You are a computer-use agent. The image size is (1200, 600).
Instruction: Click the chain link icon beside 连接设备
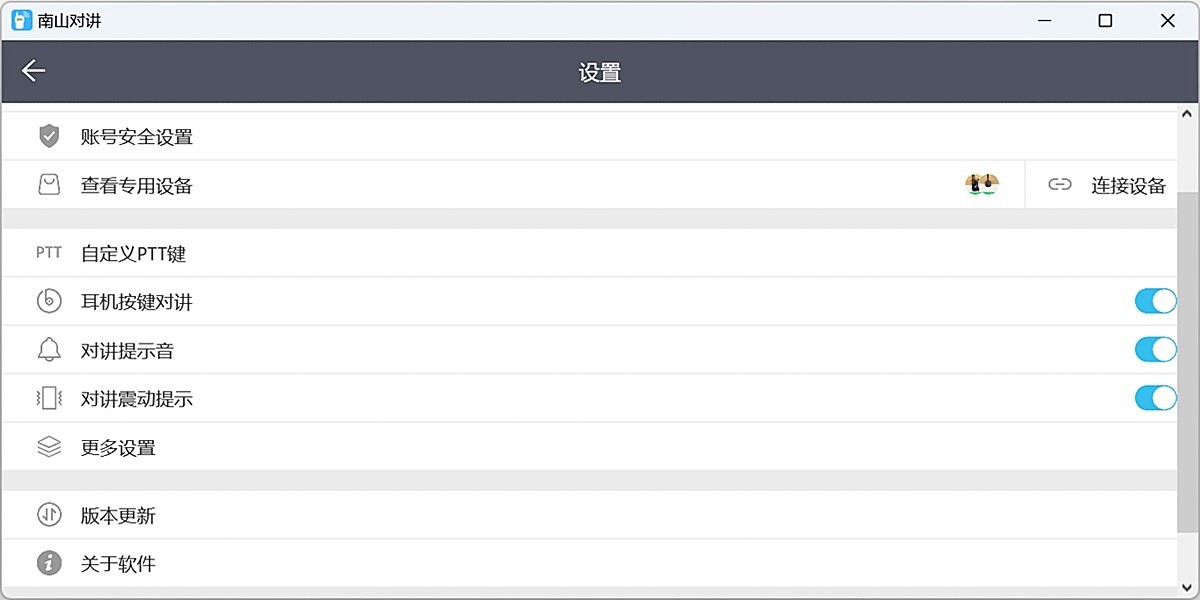(x=1060, y=185)
